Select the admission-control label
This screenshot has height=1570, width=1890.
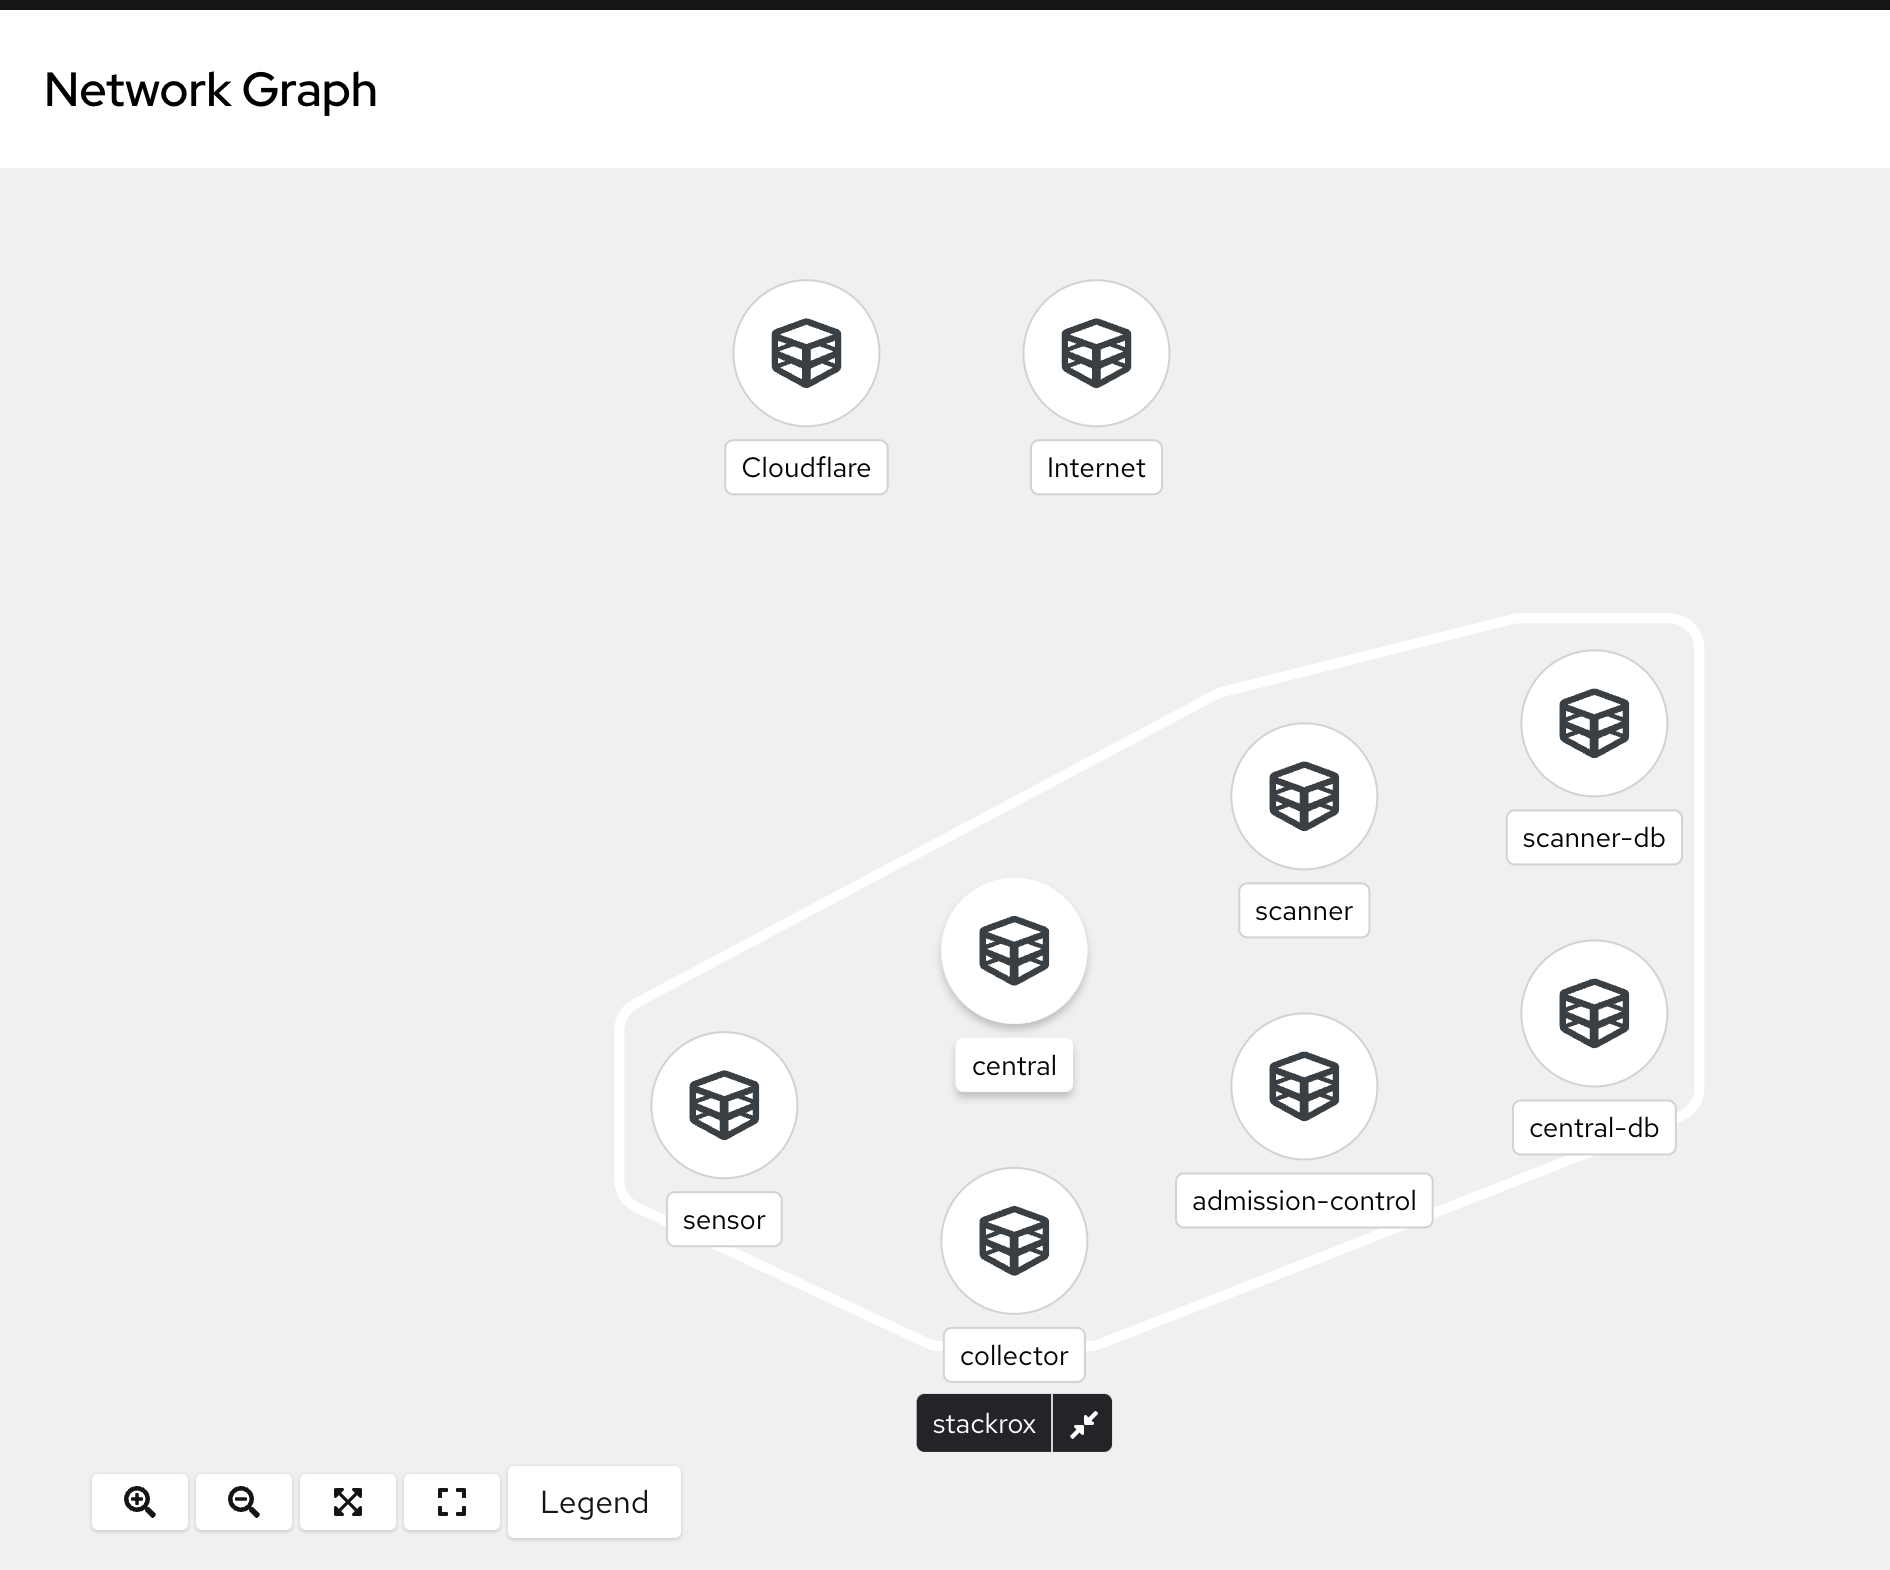tap(1304, 1200)
